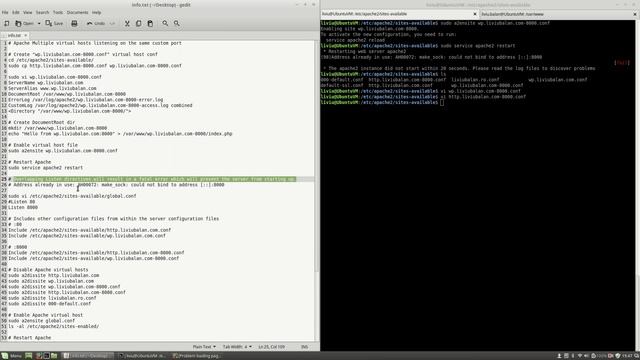Click the Cut scissors icon
The height and width of the screenshot is (360, 640).
click(x=127, y=24)
